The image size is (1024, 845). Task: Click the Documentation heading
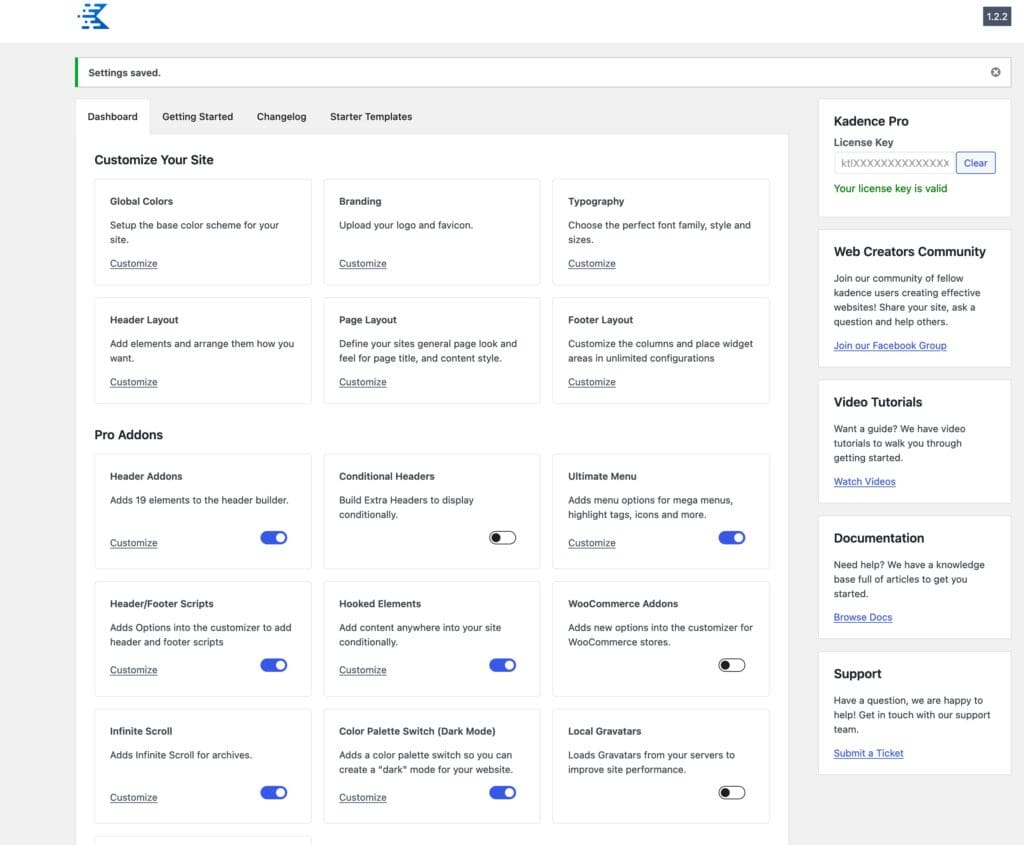tap(878, 538)
